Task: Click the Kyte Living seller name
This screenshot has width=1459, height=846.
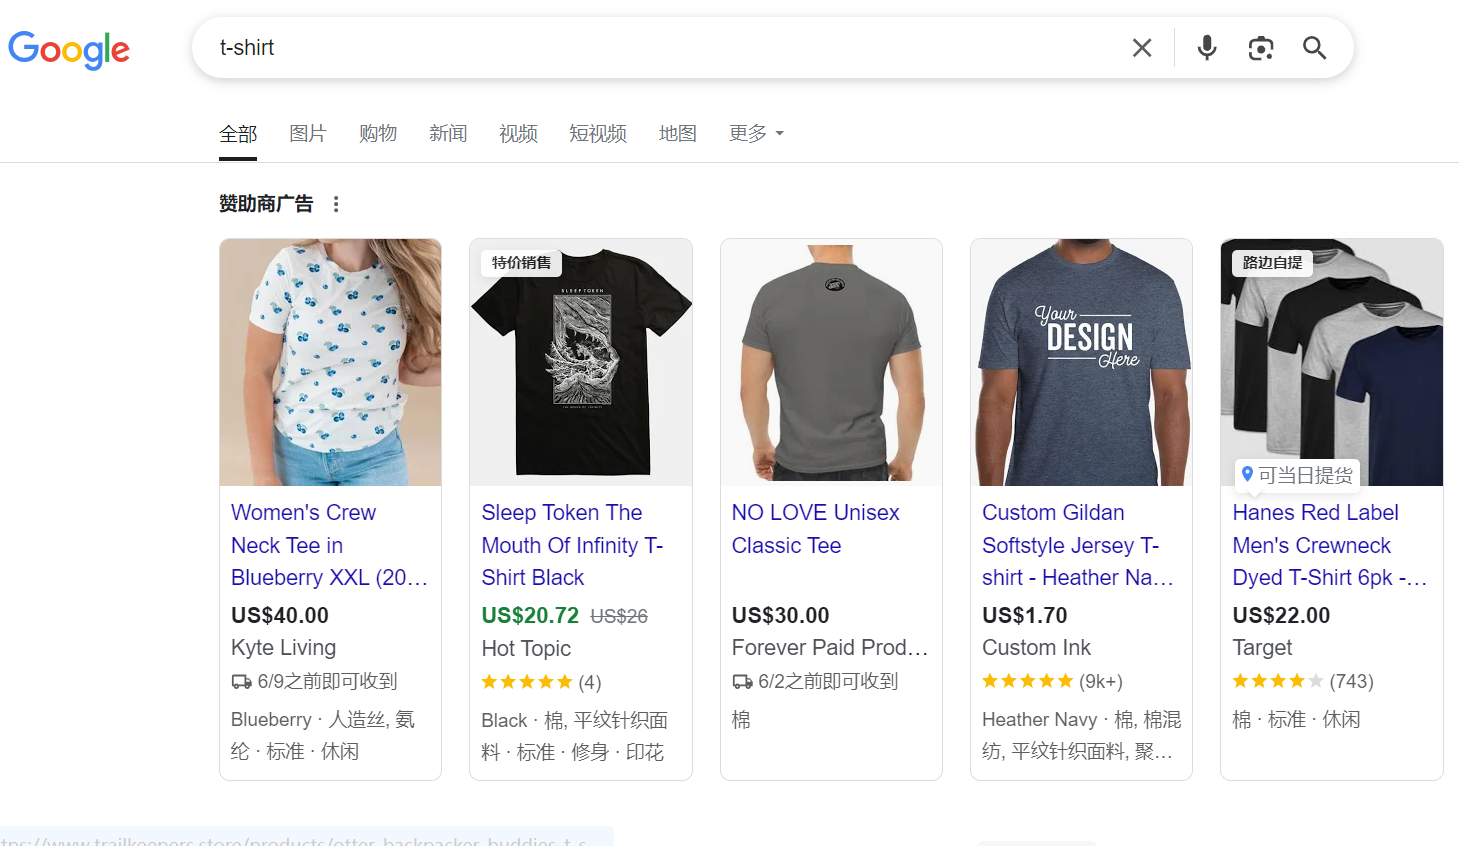Action: click(x=284, y=648)
